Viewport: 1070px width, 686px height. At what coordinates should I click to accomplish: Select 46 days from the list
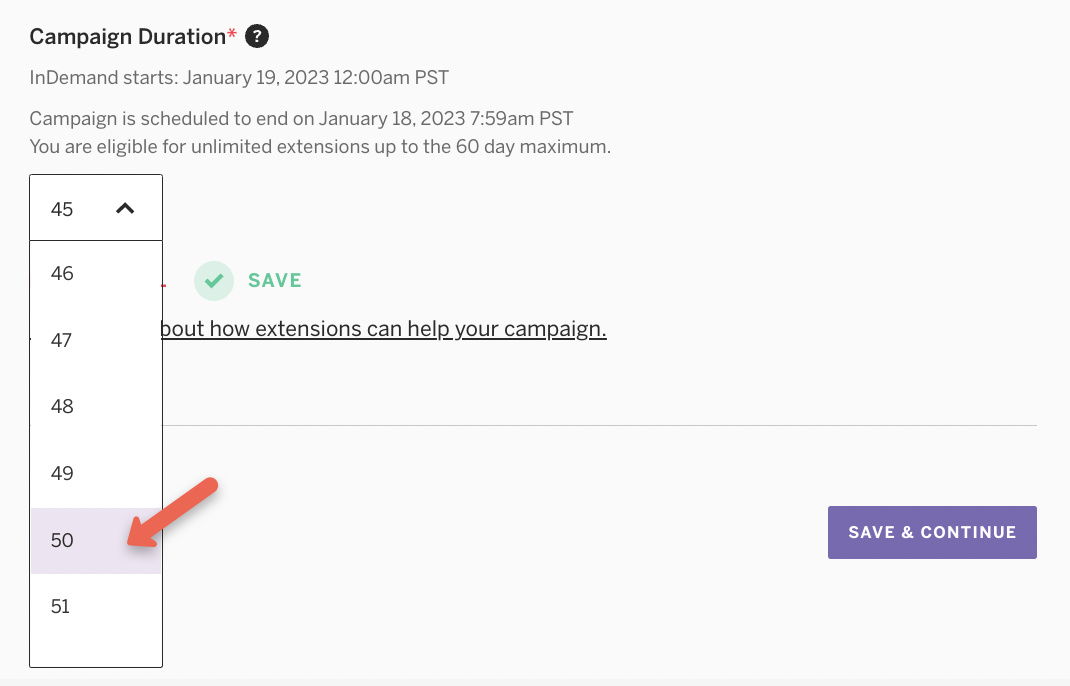62,273
